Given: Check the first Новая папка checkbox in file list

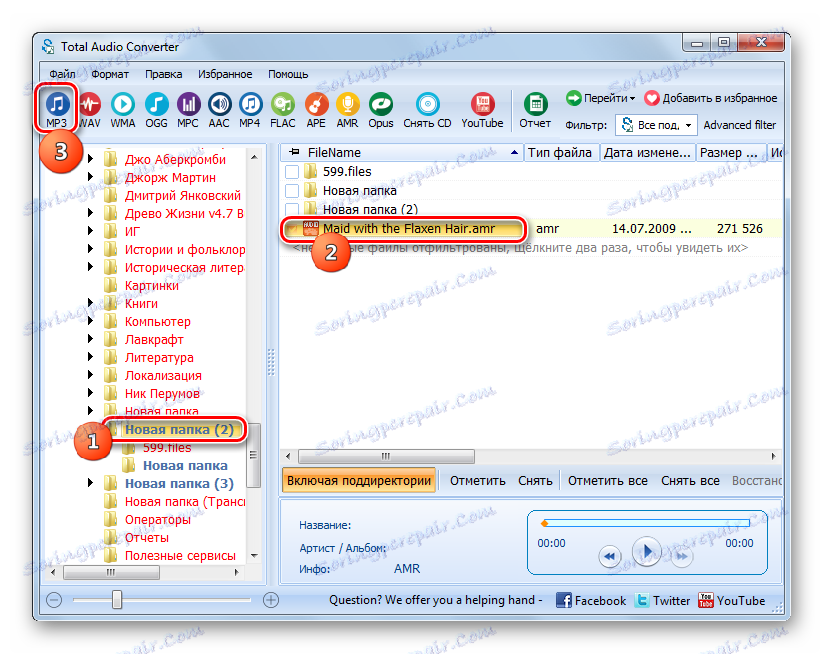Looking at the screenshot, I should tap(292, 191).
